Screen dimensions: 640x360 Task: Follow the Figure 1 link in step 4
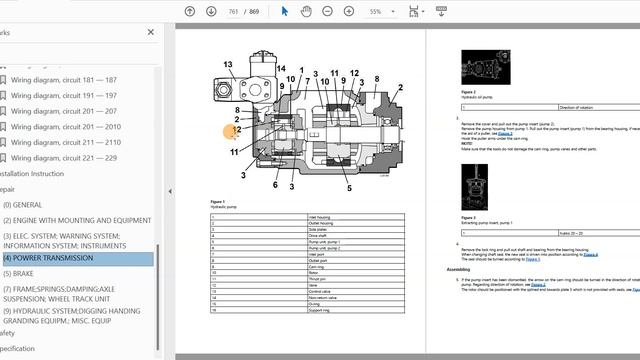(x=533, y=259)
